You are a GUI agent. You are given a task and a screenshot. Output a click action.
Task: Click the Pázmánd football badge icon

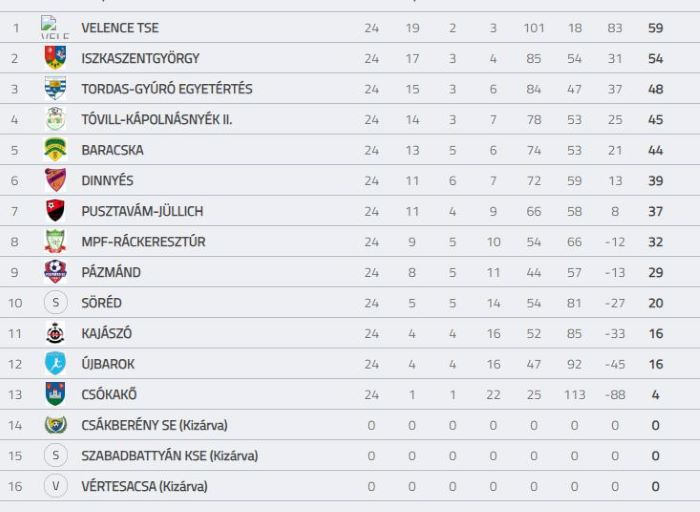[x=55, y=272]
